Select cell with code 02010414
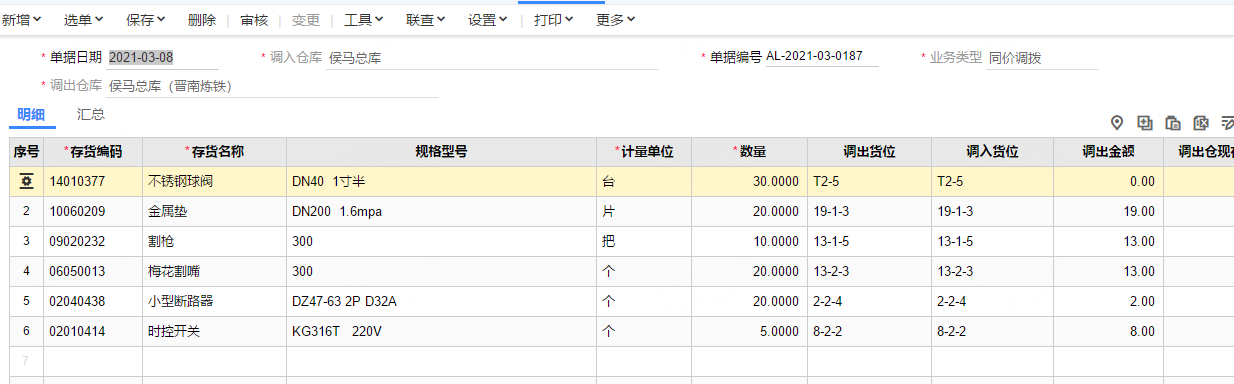1234x384 pixels. [x=93, y=332]
